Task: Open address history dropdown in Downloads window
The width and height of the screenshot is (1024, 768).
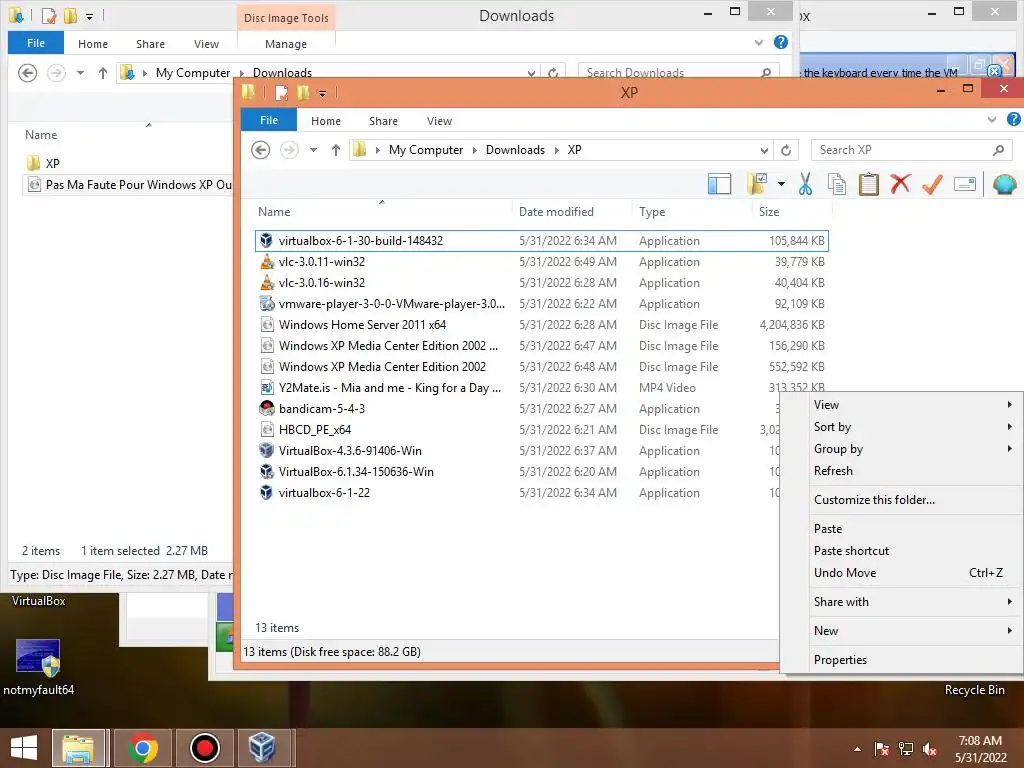Action: tap(532, 72)
